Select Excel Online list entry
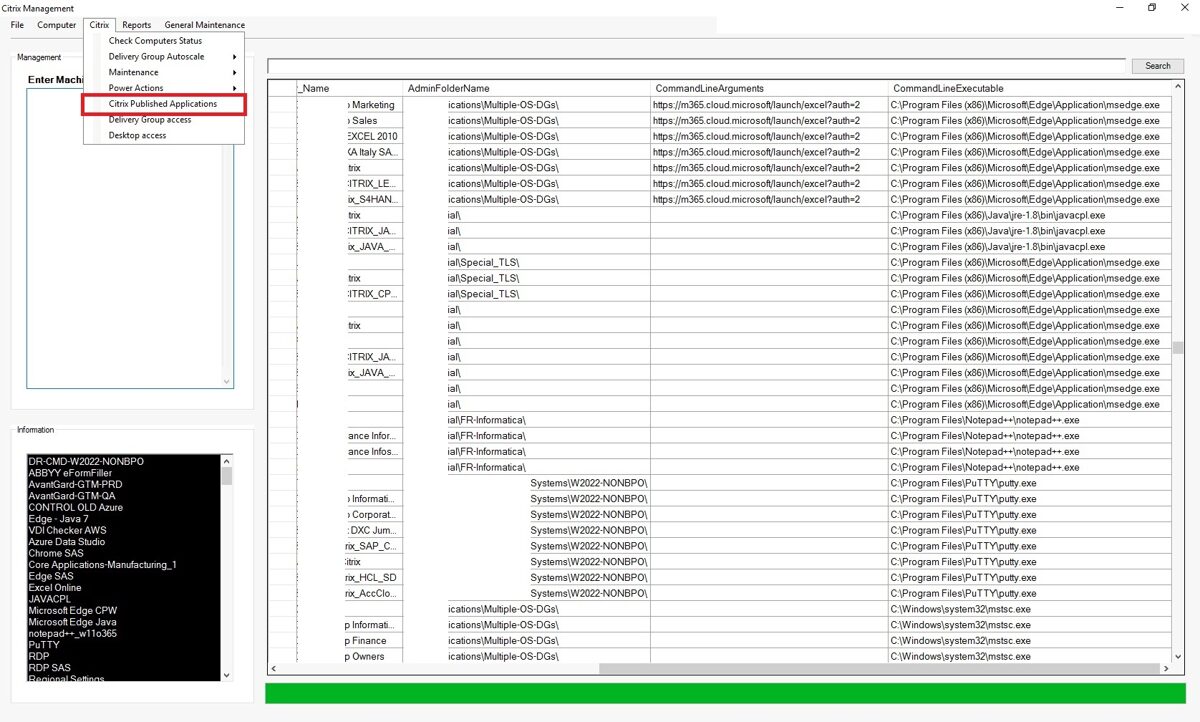The image size is (1200, 722). point(55,588)
